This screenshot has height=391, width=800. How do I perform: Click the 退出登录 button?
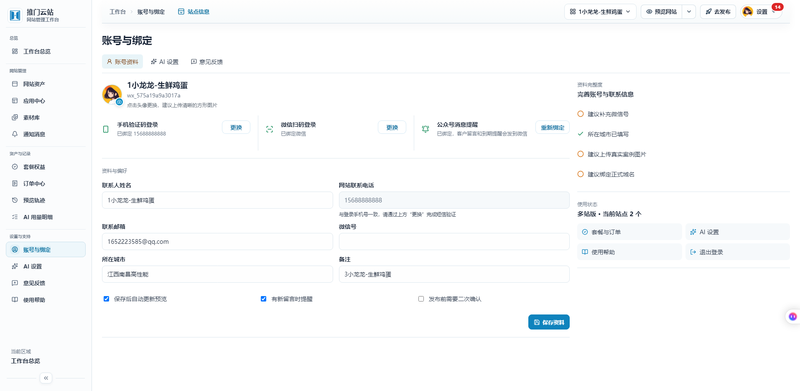coord(738,252)
